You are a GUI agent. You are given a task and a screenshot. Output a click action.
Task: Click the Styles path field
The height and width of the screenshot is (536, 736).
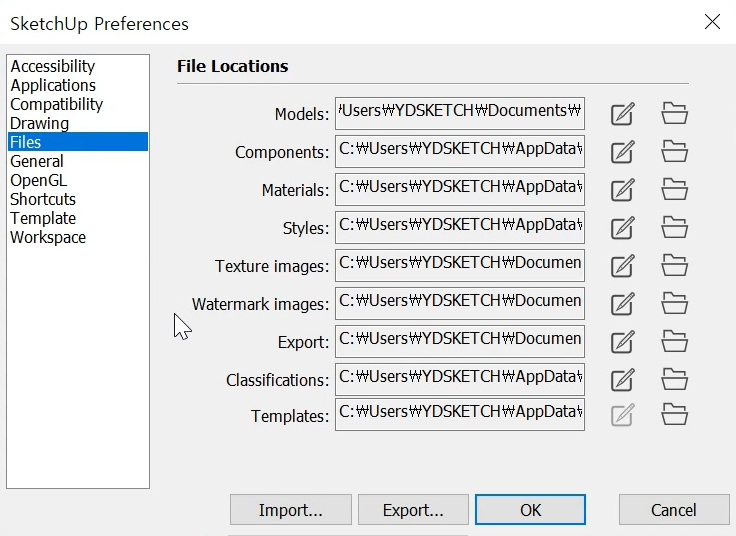pos(460,227)
